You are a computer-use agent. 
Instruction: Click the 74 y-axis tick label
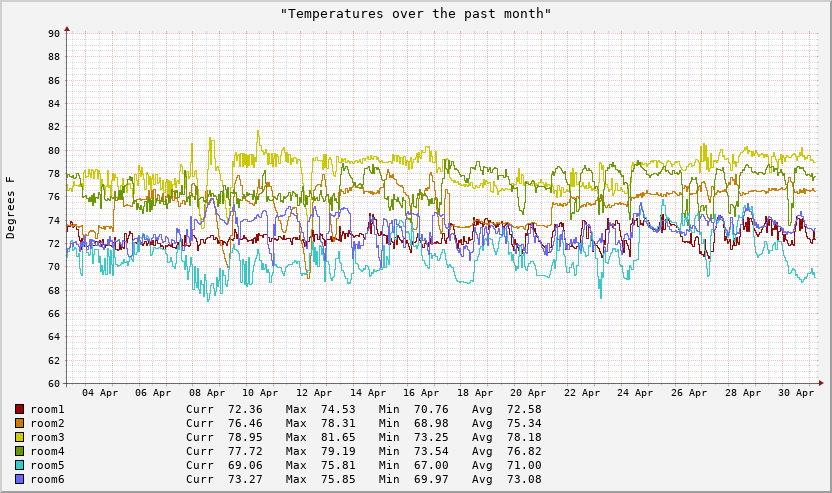54,220
